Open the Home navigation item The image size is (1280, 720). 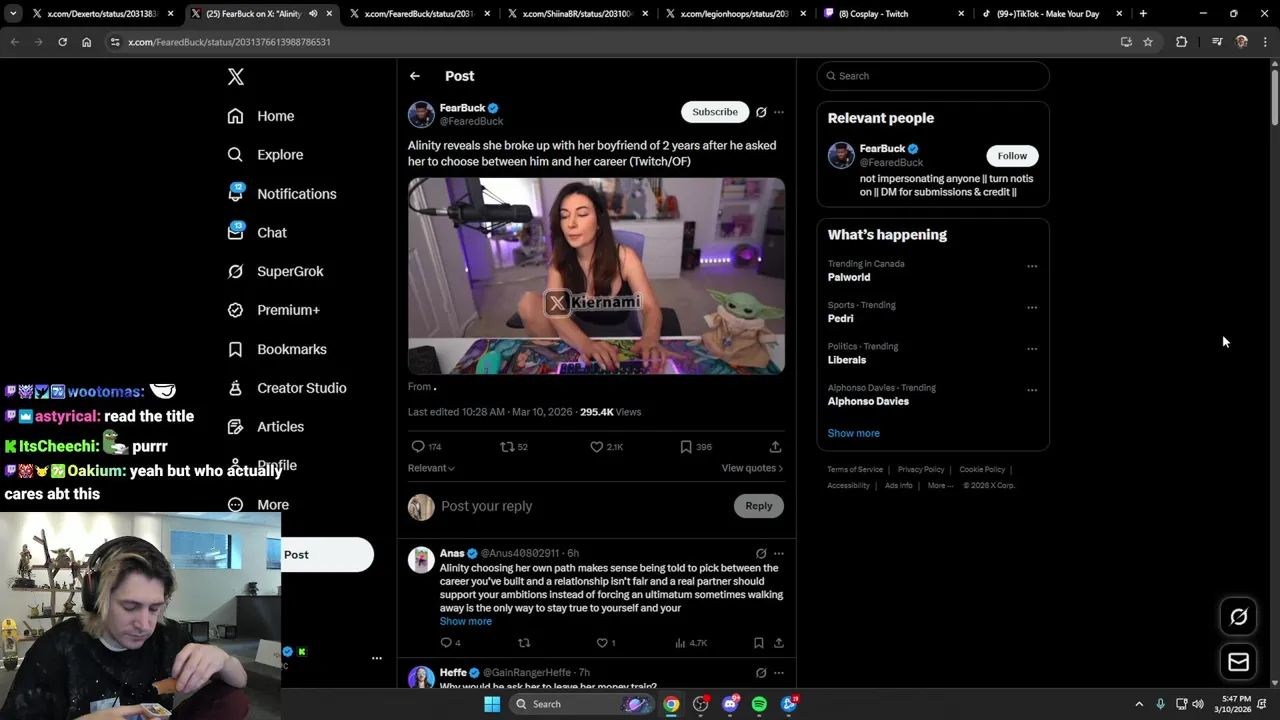261,116
